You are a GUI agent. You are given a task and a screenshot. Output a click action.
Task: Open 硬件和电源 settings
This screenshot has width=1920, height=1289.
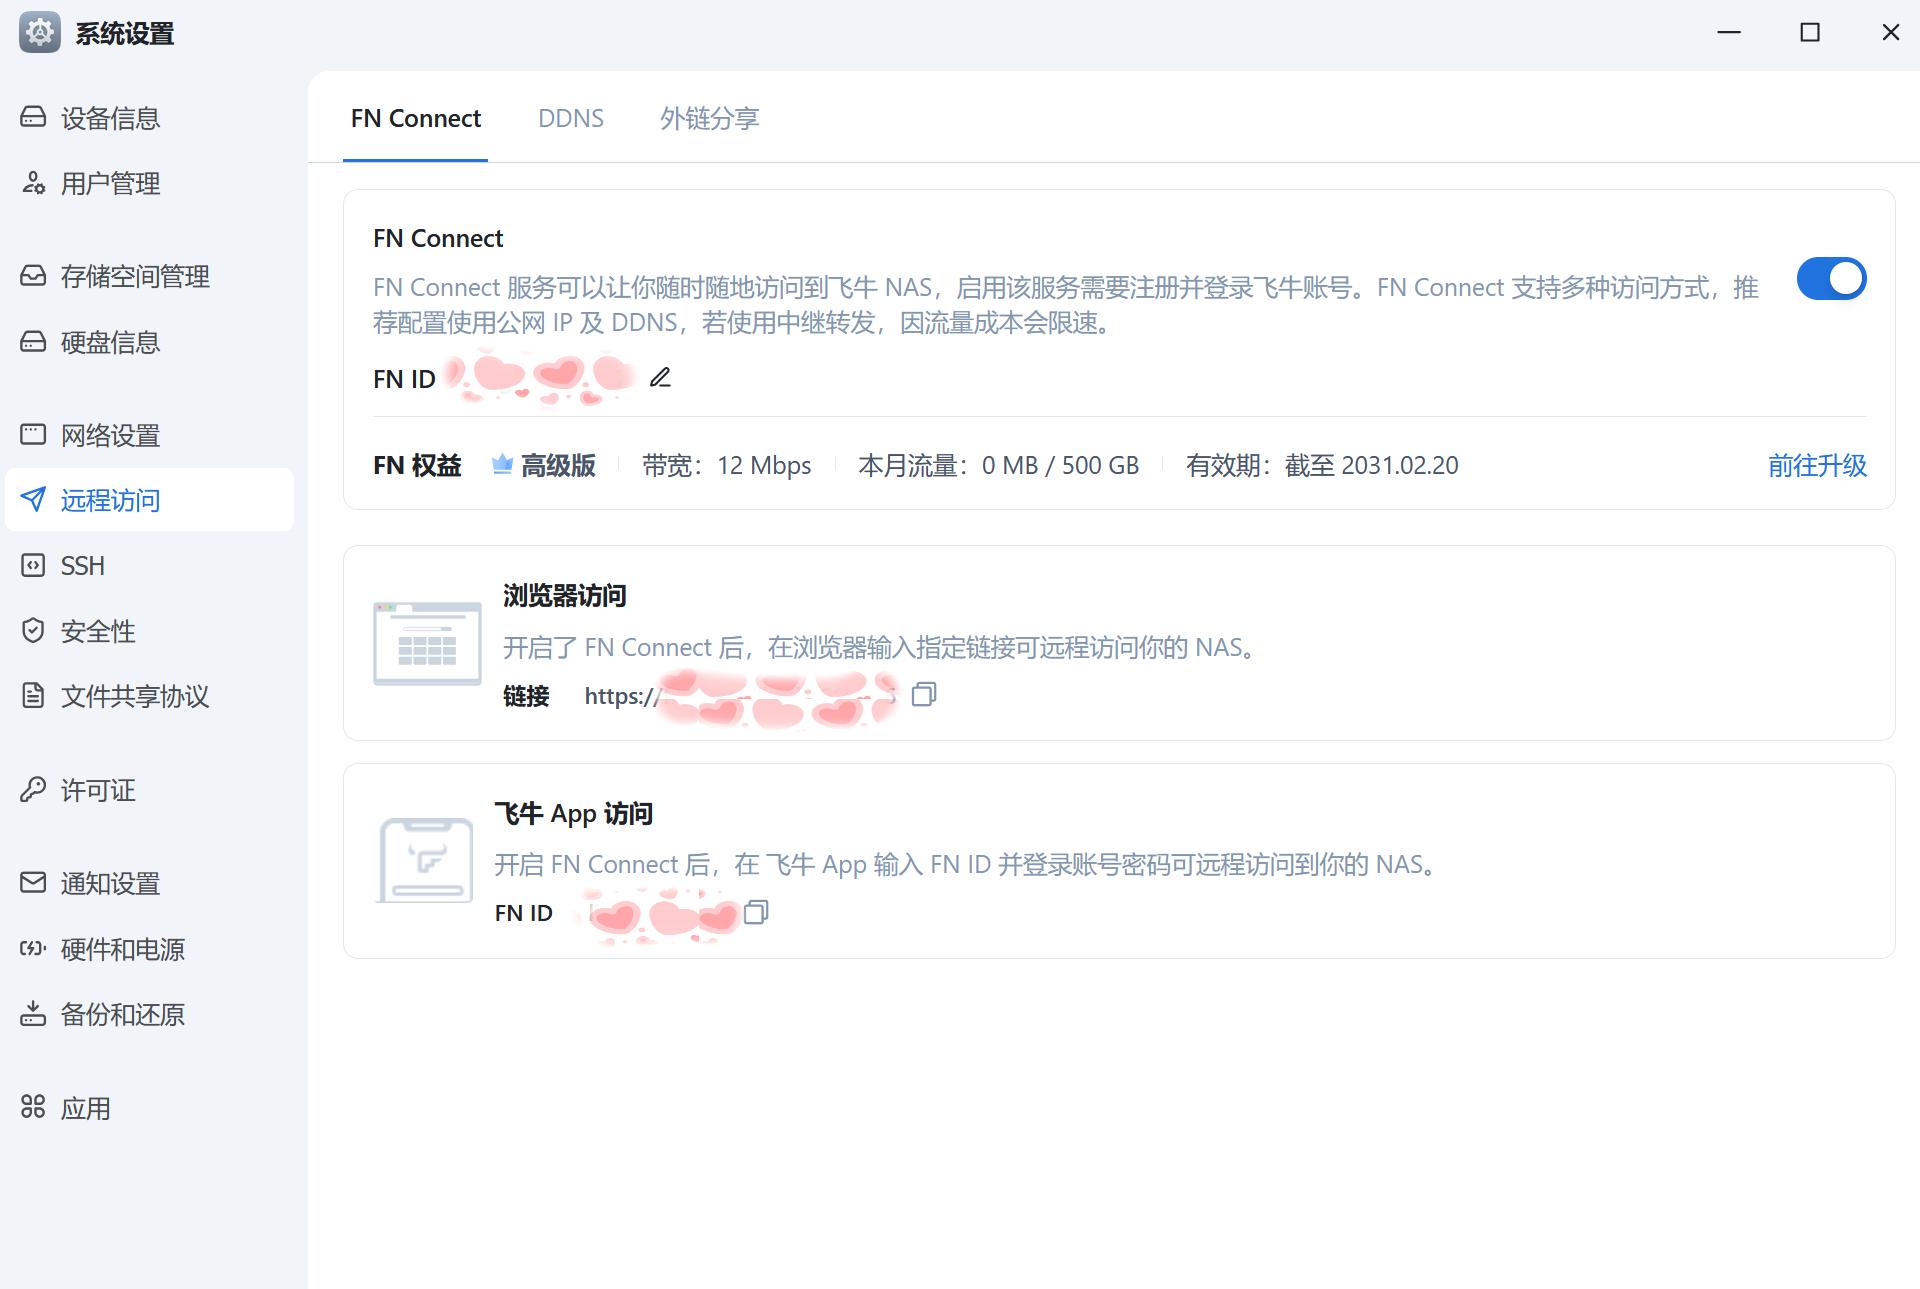pos(122,949)
